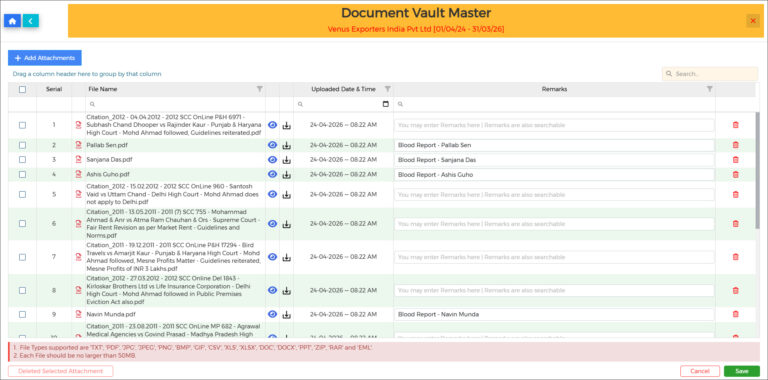Select checkbox for Ashis Guho.pdf
The image size is (768, 380).
coord(22,174)
